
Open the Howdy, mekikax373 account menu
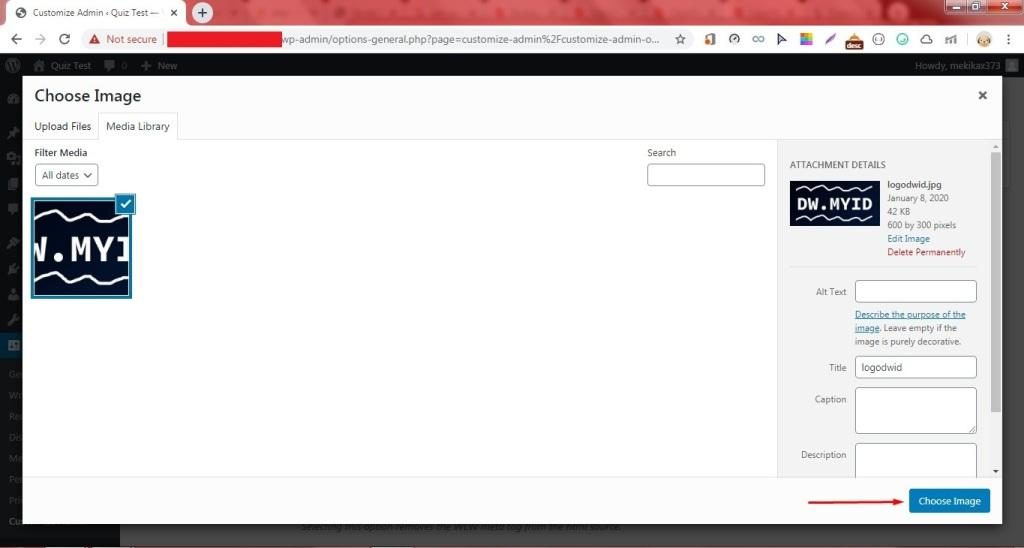tap(965, 65)
